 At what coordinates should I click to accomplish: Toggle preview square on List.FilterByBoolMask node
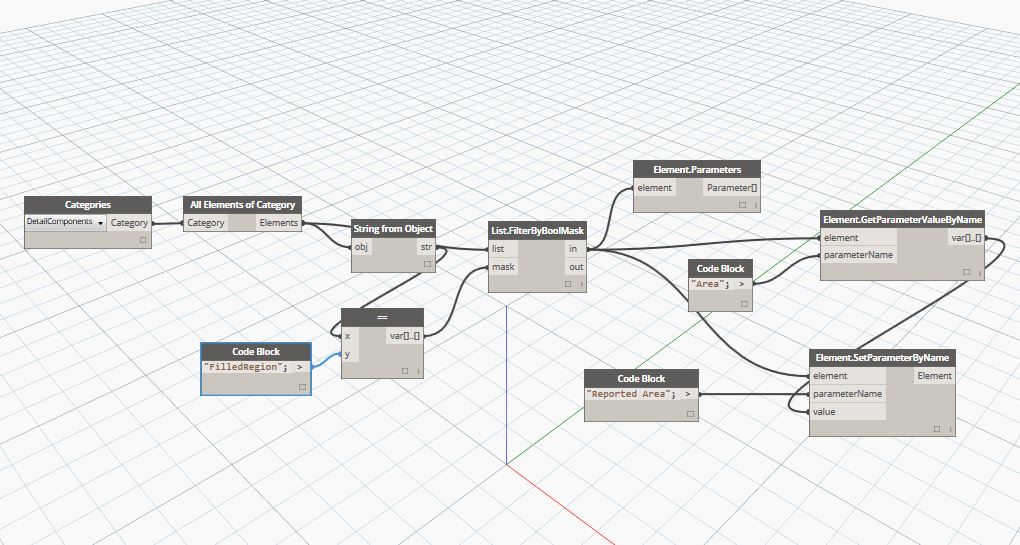point(568,284)
